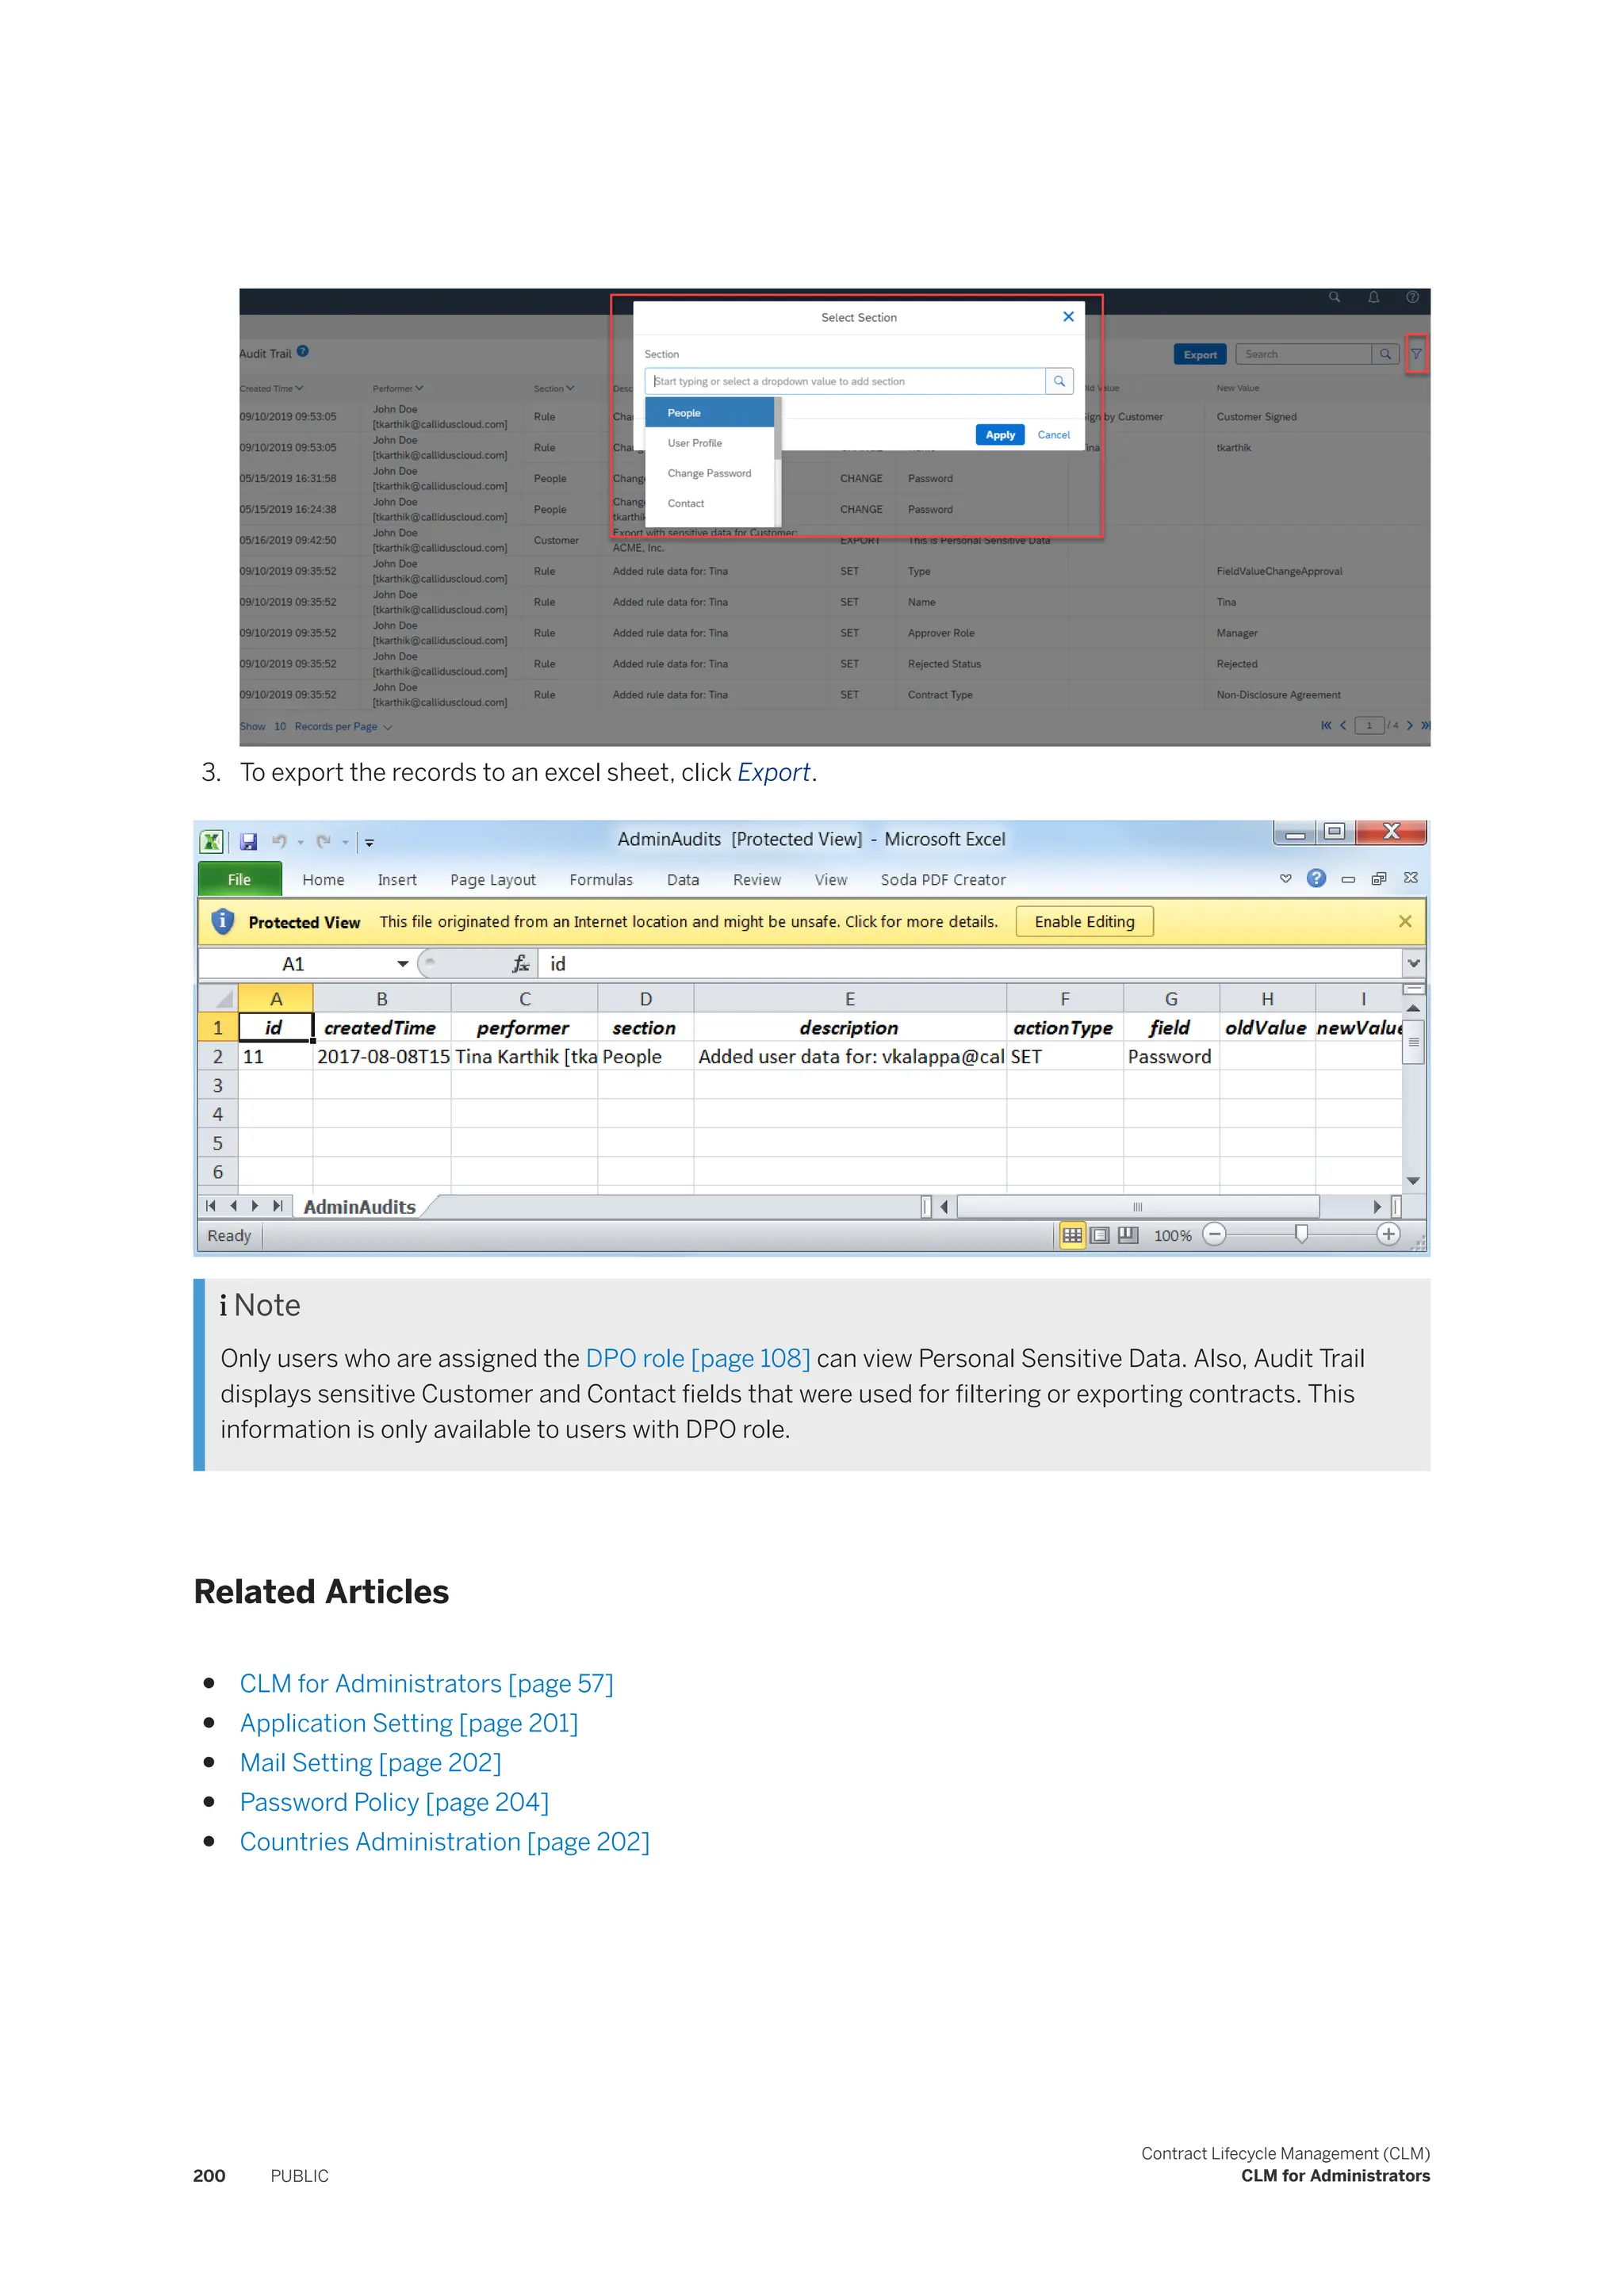1624x2296 pixels.
Task: Select Change Password in the section list
Action: click(x=709, y=473)
